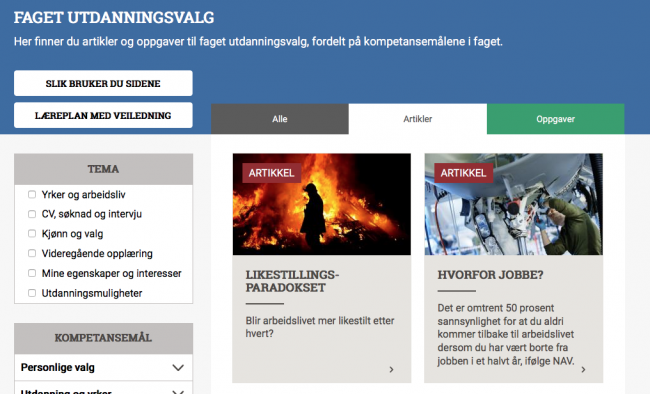650x394 pixels.
Task: Open the Hvorfor jobbe? article title
Action: click(x=490, y=275)
